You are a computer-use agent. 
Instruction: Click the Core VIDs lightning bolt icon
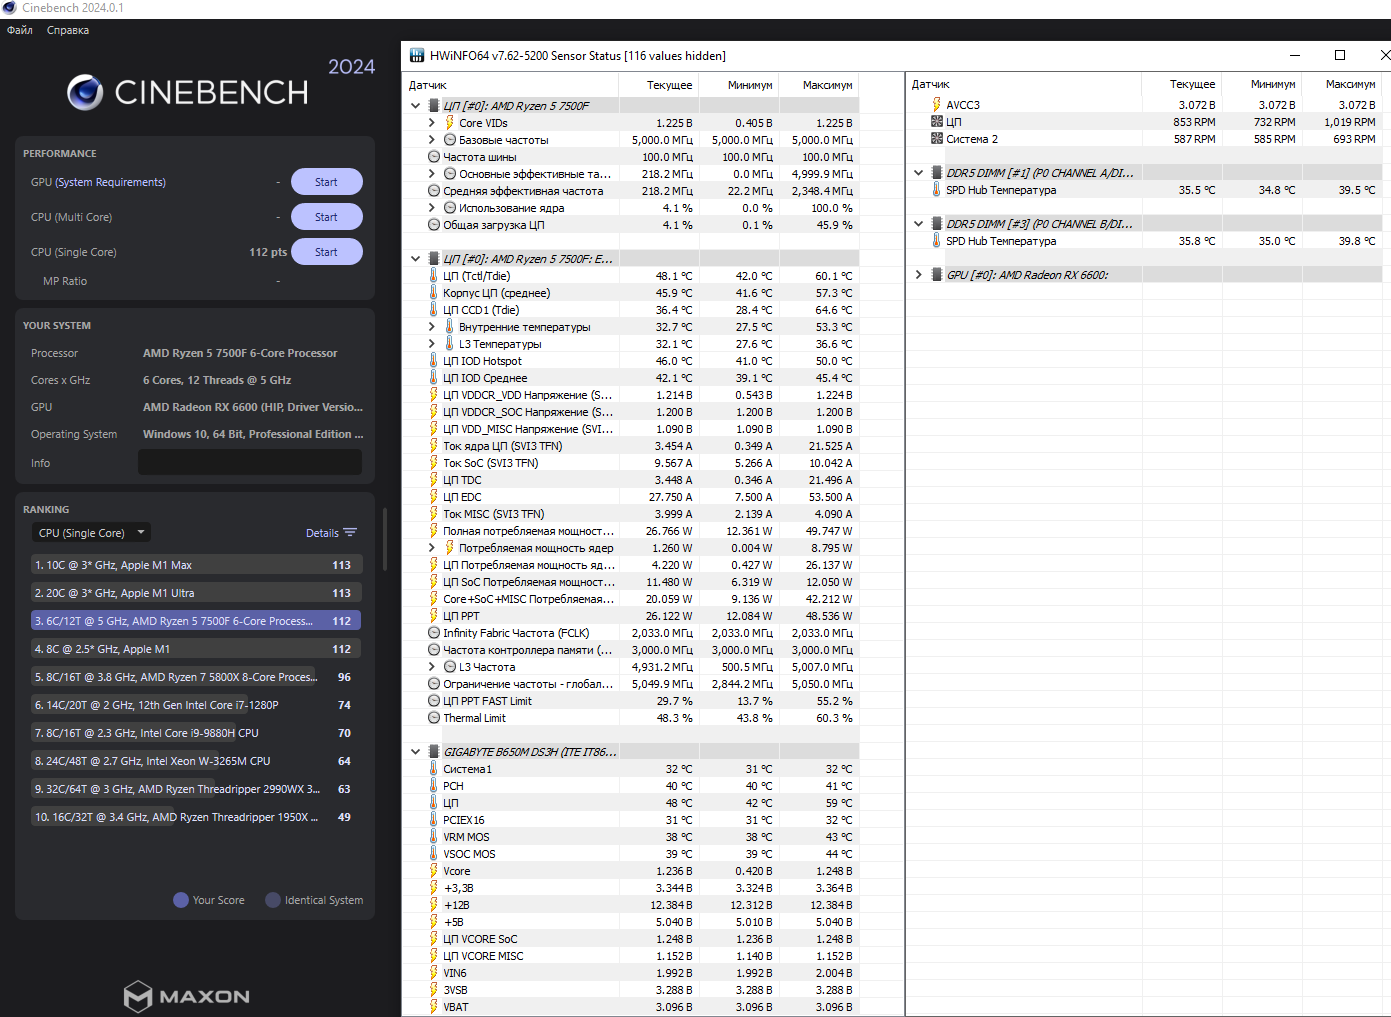coord(450,123)
